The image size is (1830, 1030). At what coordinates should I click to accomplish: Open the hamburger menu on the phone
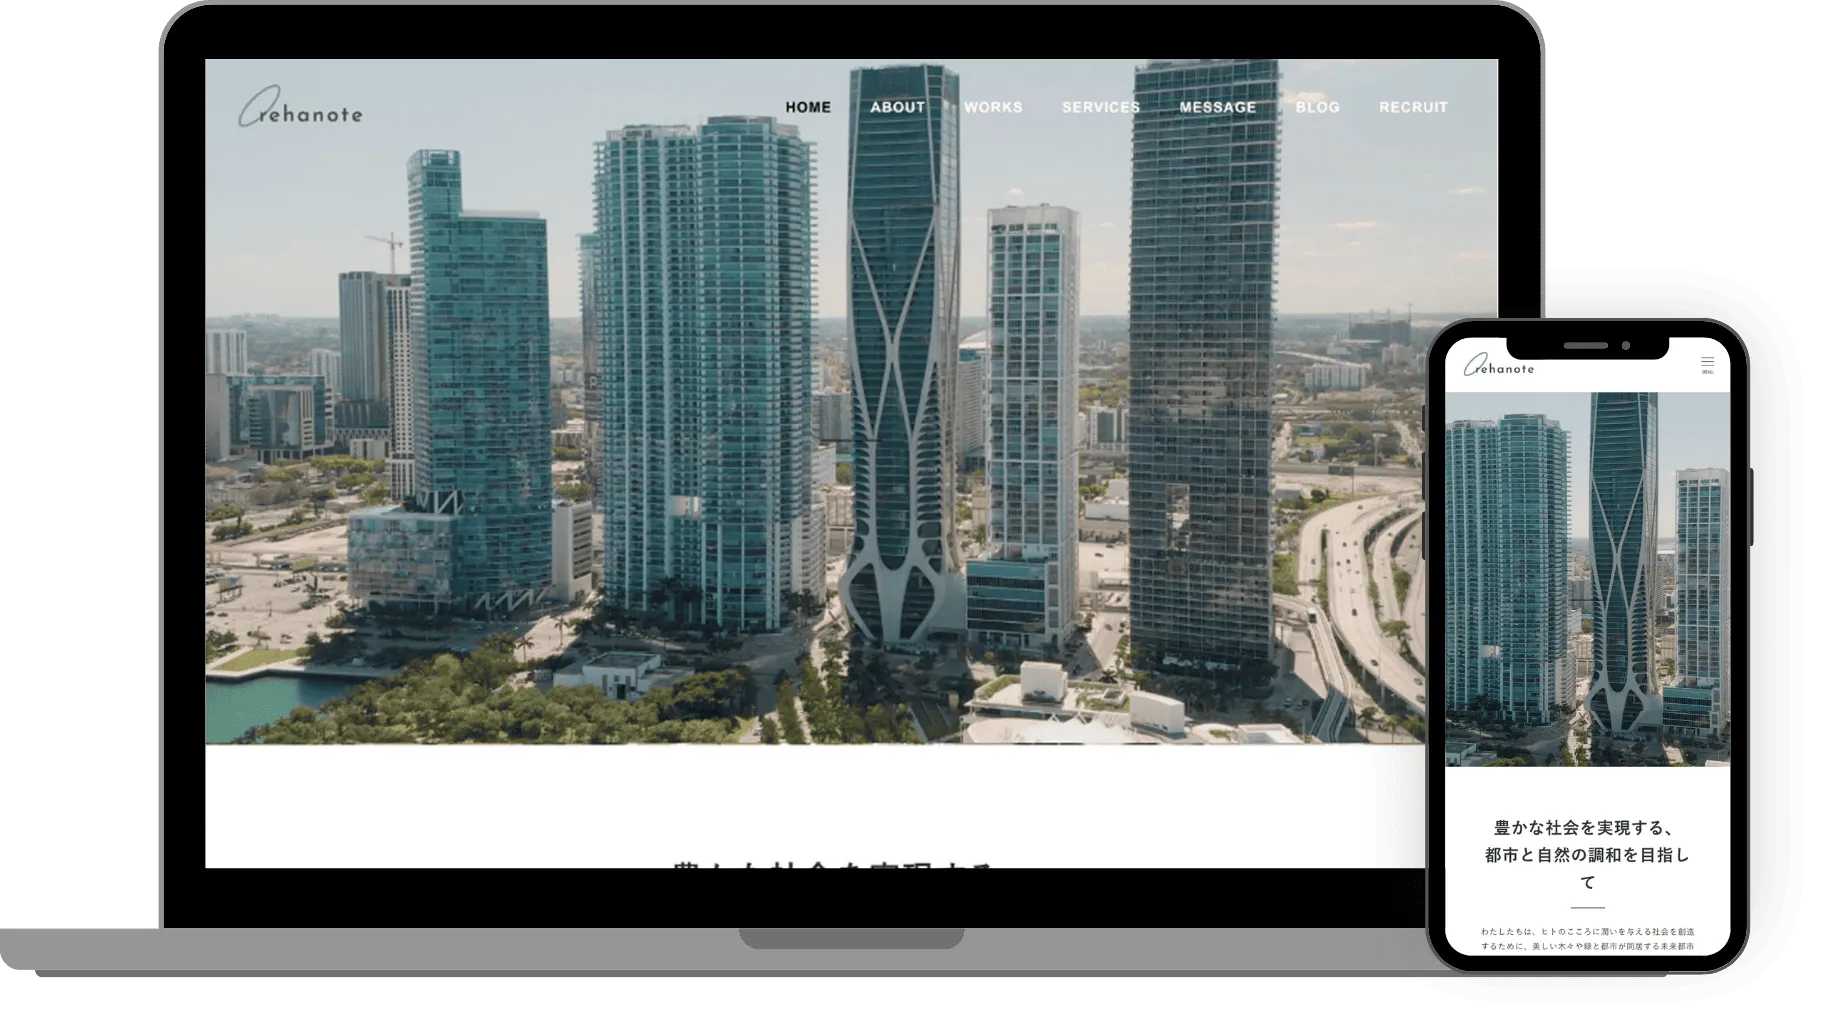point(1707,365)
